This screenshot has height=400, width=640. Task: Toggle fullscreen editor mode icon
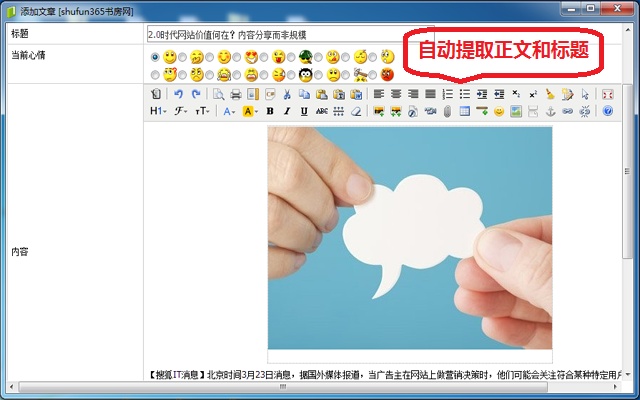pyautogui.click(x=607, y=94)
